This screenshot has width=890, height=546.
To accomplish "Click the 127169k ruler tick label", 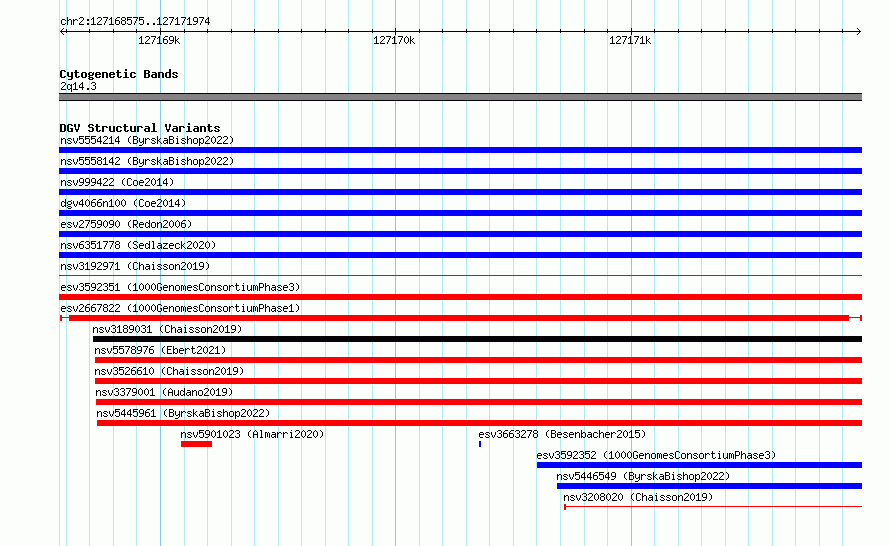I will click(x=159, y=40).
